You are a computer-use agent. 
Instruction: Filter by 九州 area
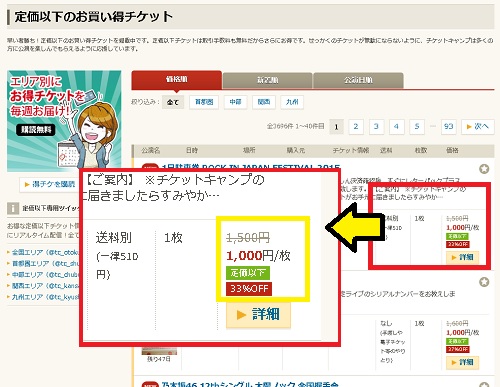(x=292, y=102)
